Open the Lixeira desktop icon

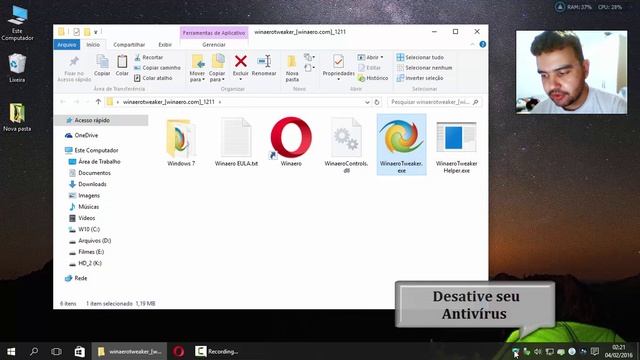[x=17, y=68]
